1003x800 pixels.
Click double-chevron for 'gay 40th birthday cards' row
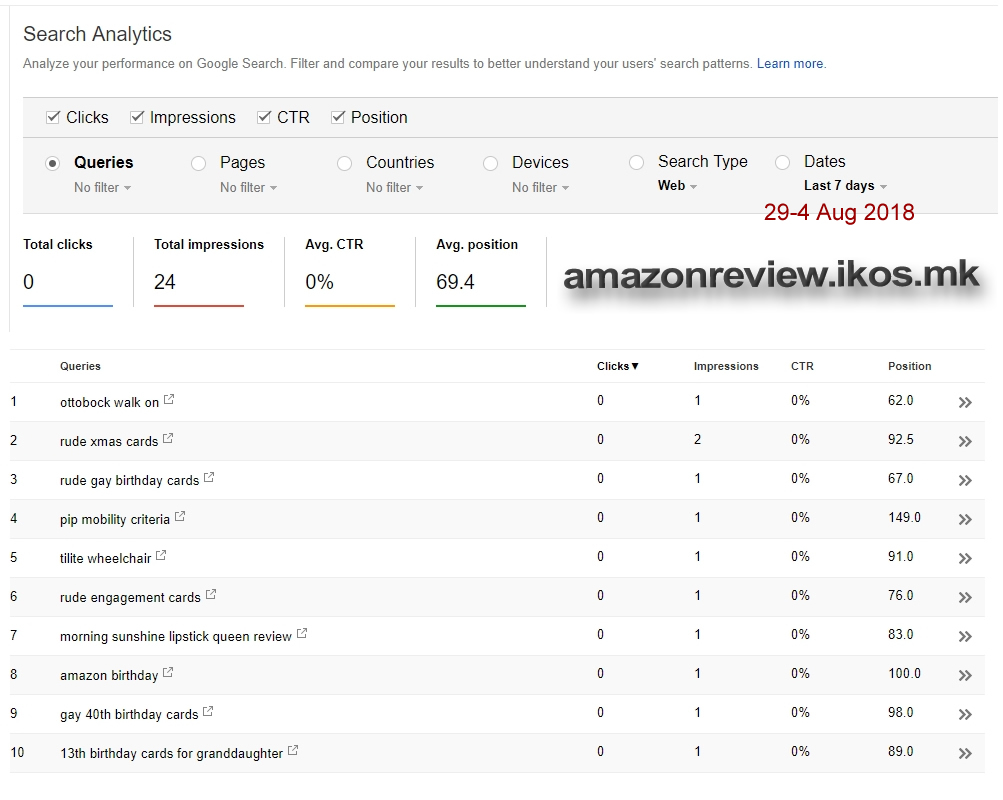pyautogui.click(x=965, y=714)
